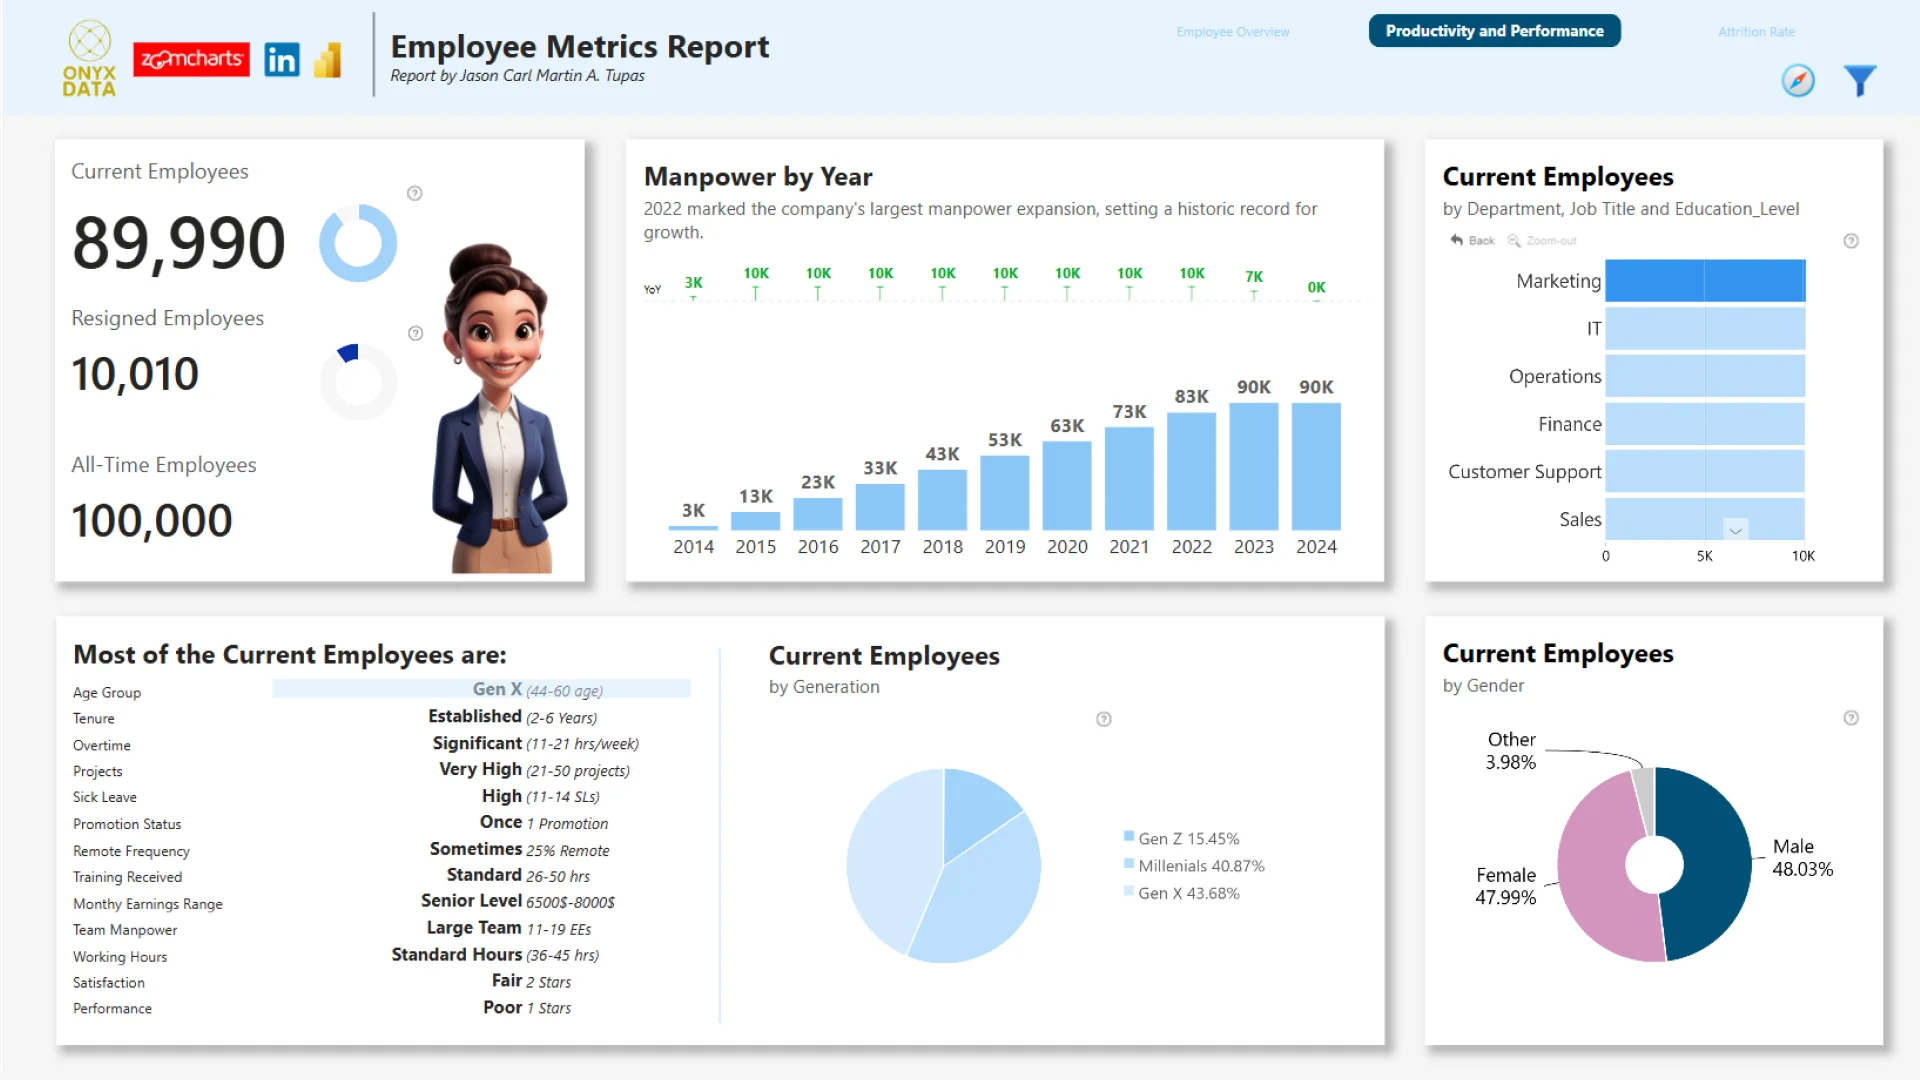
Task: Click 'Senior Level 6500$-8000$' value
Action: click(x=518, y=901)
